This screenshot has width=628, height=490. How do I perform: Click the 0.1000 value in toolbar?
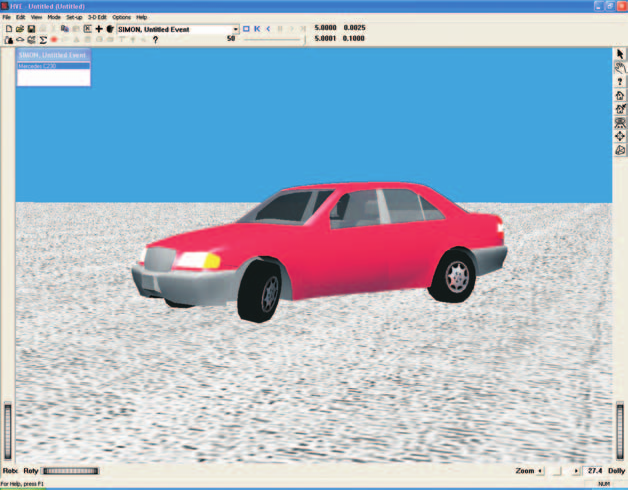pyautogui.click(x=354, y=38)
